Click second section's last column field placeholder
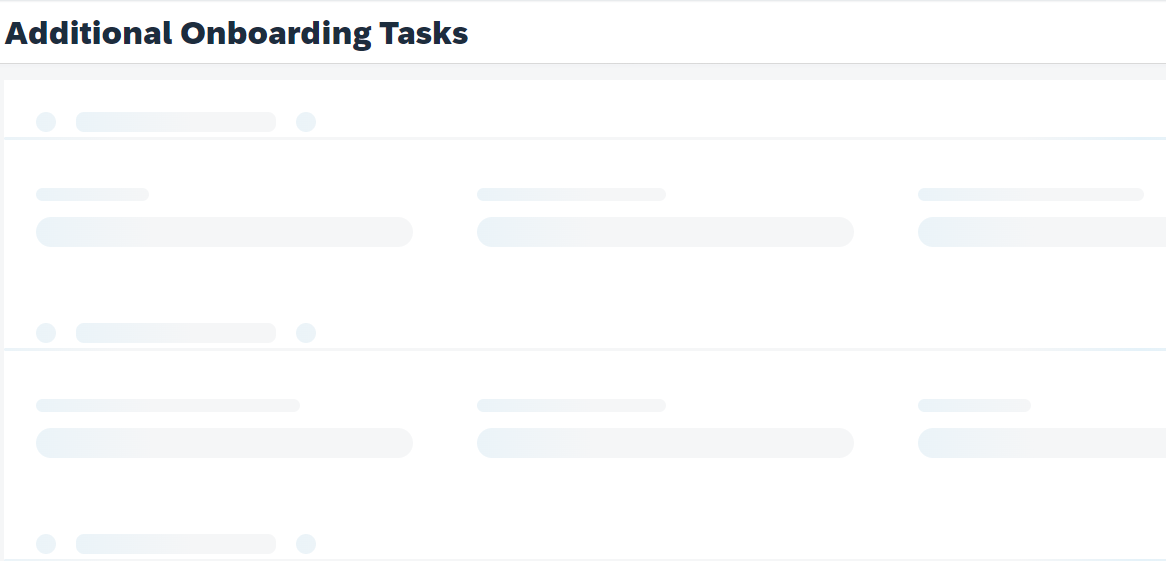 pos(1042,443)
